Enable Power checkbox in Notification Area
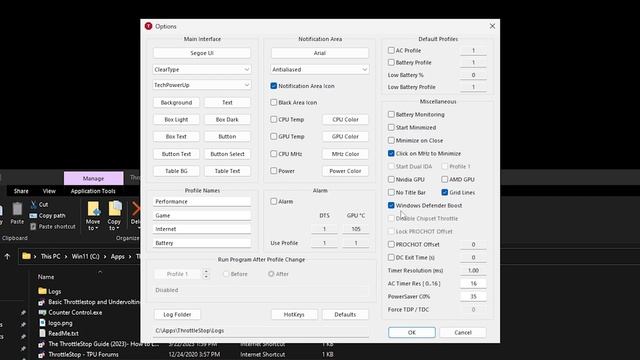 273,171
